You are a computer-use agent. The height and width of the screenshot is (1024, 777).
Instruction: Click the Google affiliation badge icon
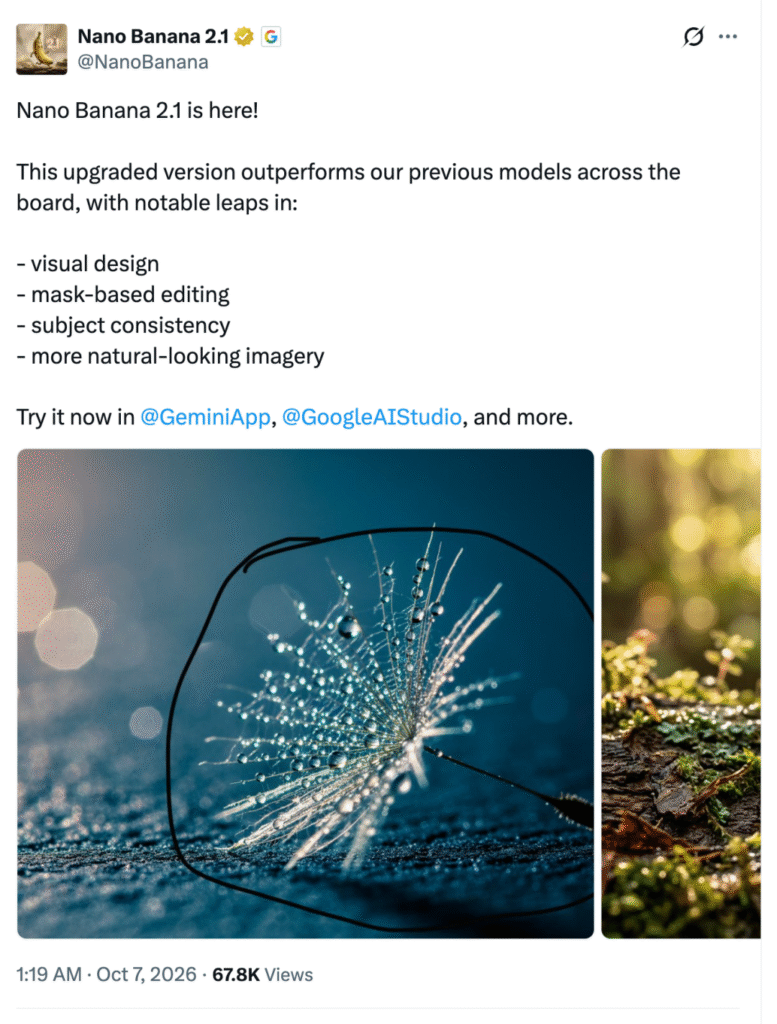click(x=271, y=37)
